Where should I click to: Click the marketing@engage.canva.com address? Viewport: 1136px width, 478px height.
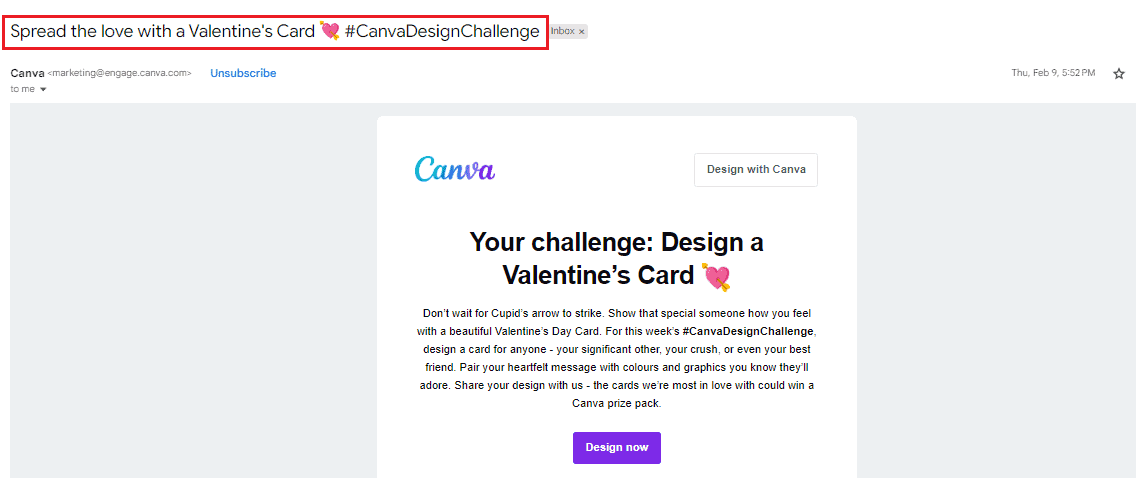(x=120, y=73)
